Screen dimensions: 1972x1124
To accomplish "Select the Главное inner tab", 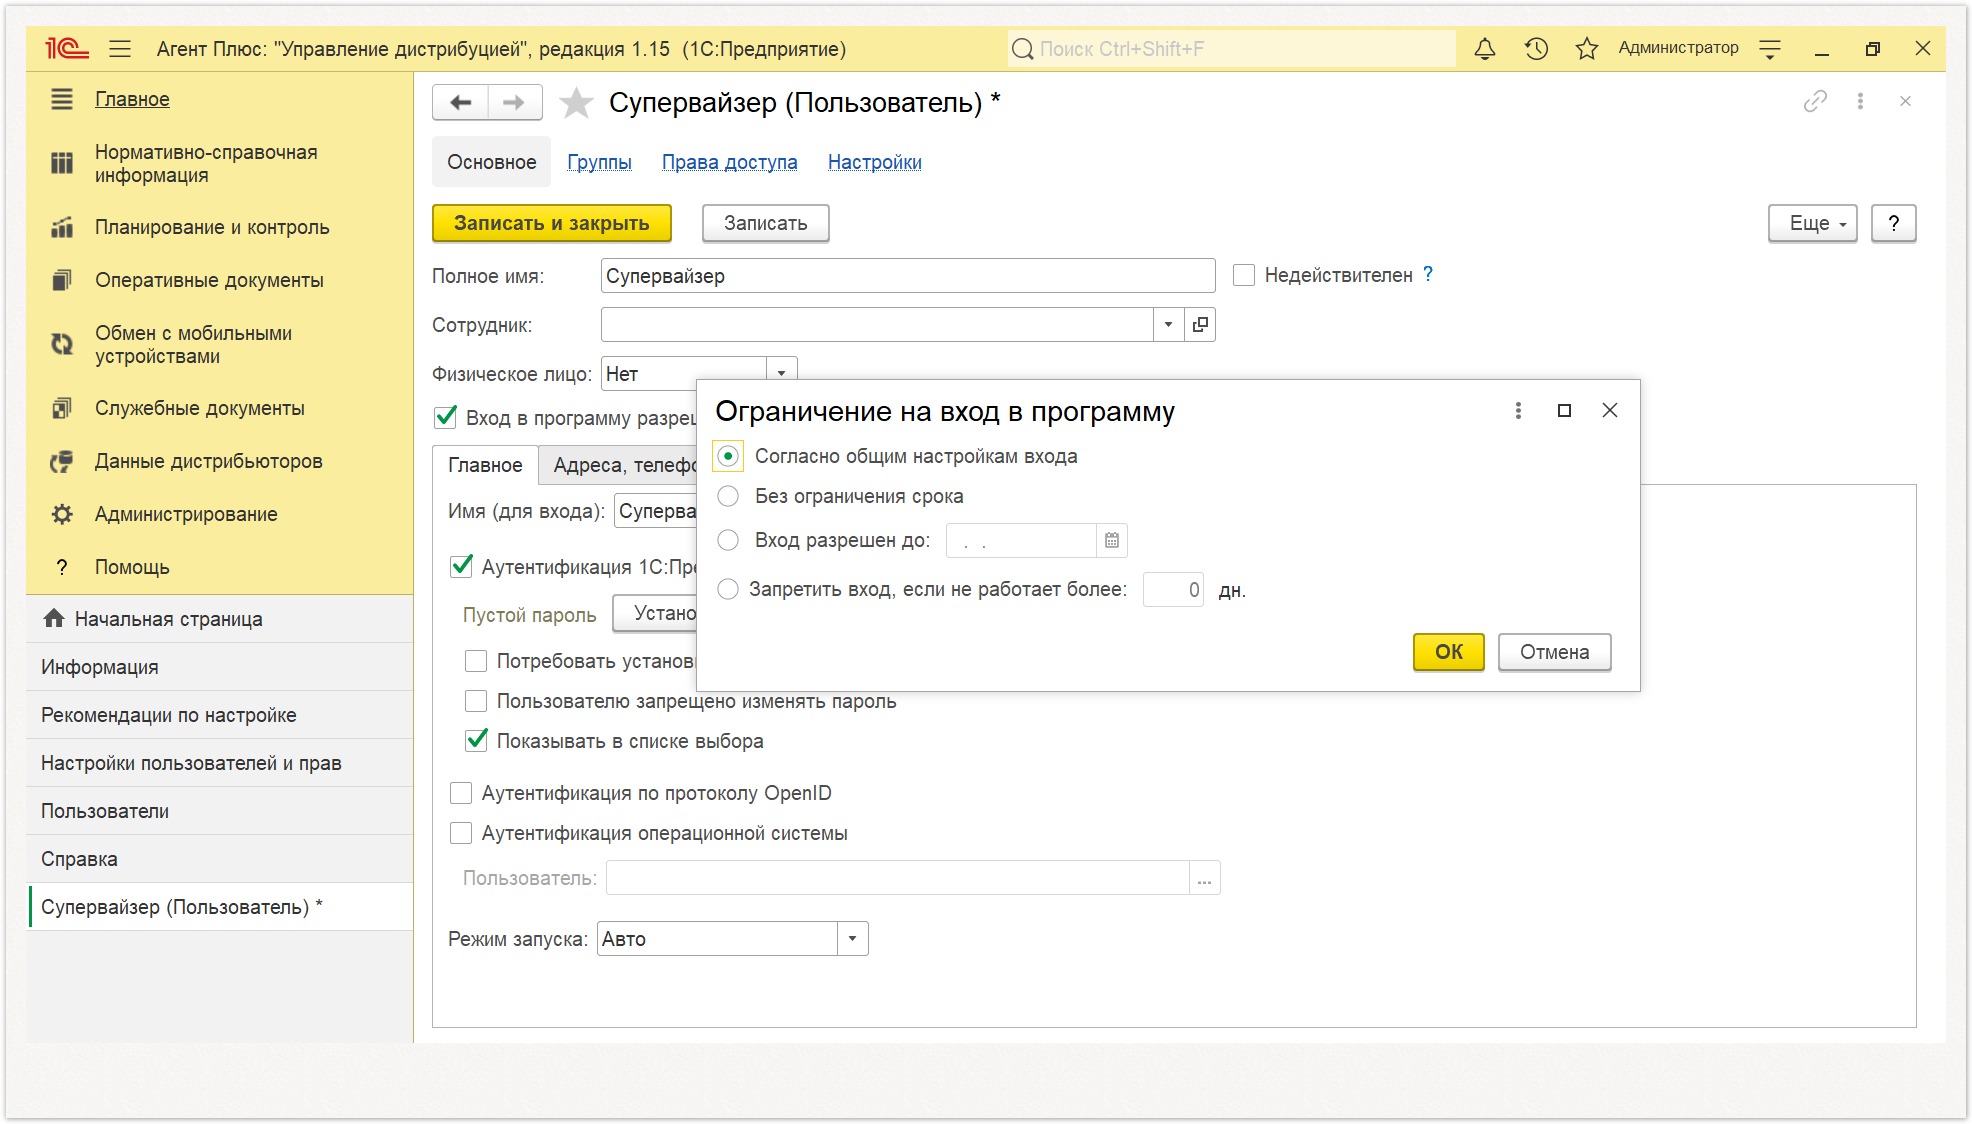I will point(485,465).
